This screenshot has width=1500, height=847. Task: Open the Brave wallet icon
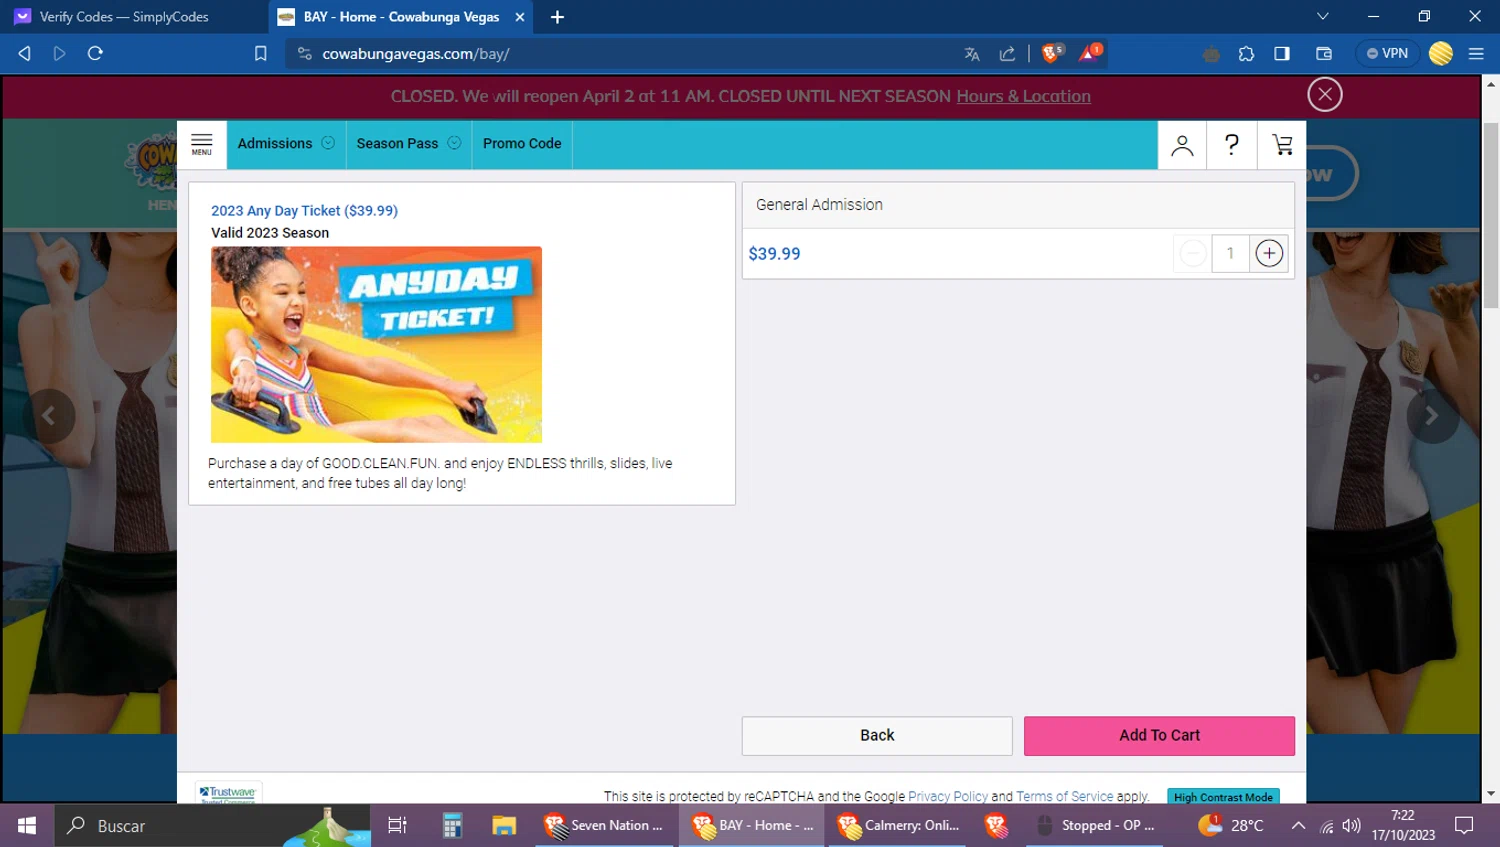(x=1324, y=54)
